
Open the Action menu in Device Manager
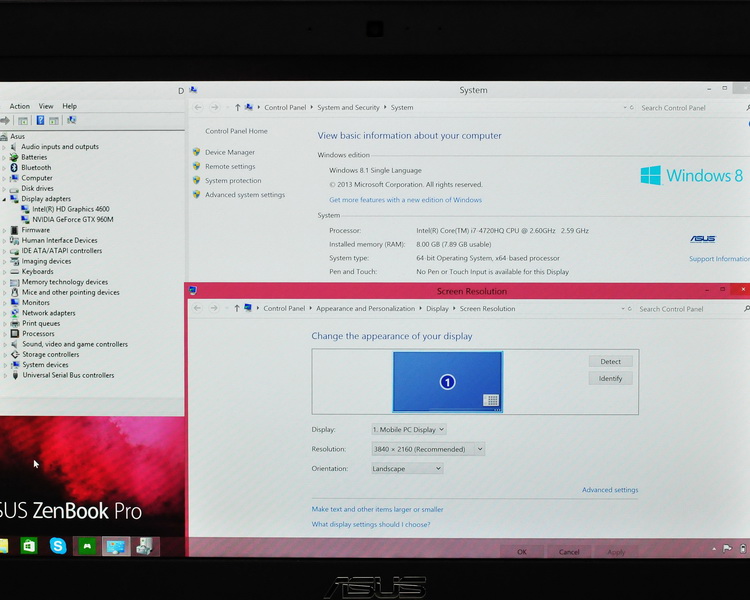(x=20, y=106)
